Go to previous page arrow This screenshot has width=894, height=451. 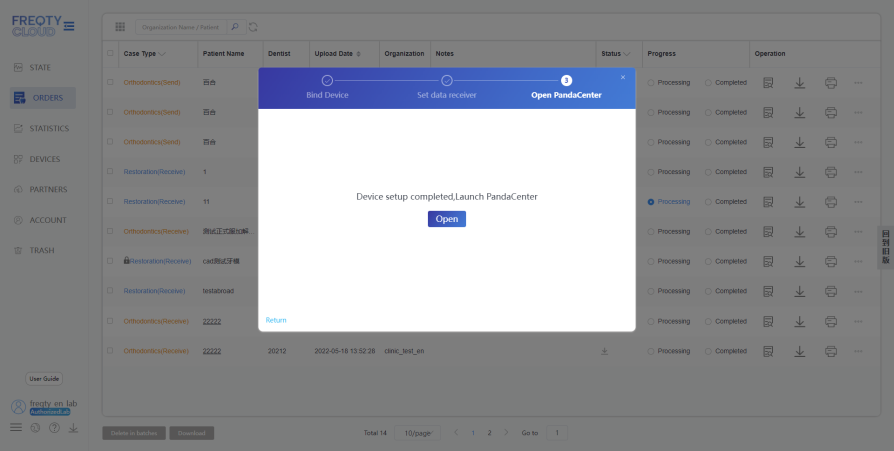coord(456,433)
